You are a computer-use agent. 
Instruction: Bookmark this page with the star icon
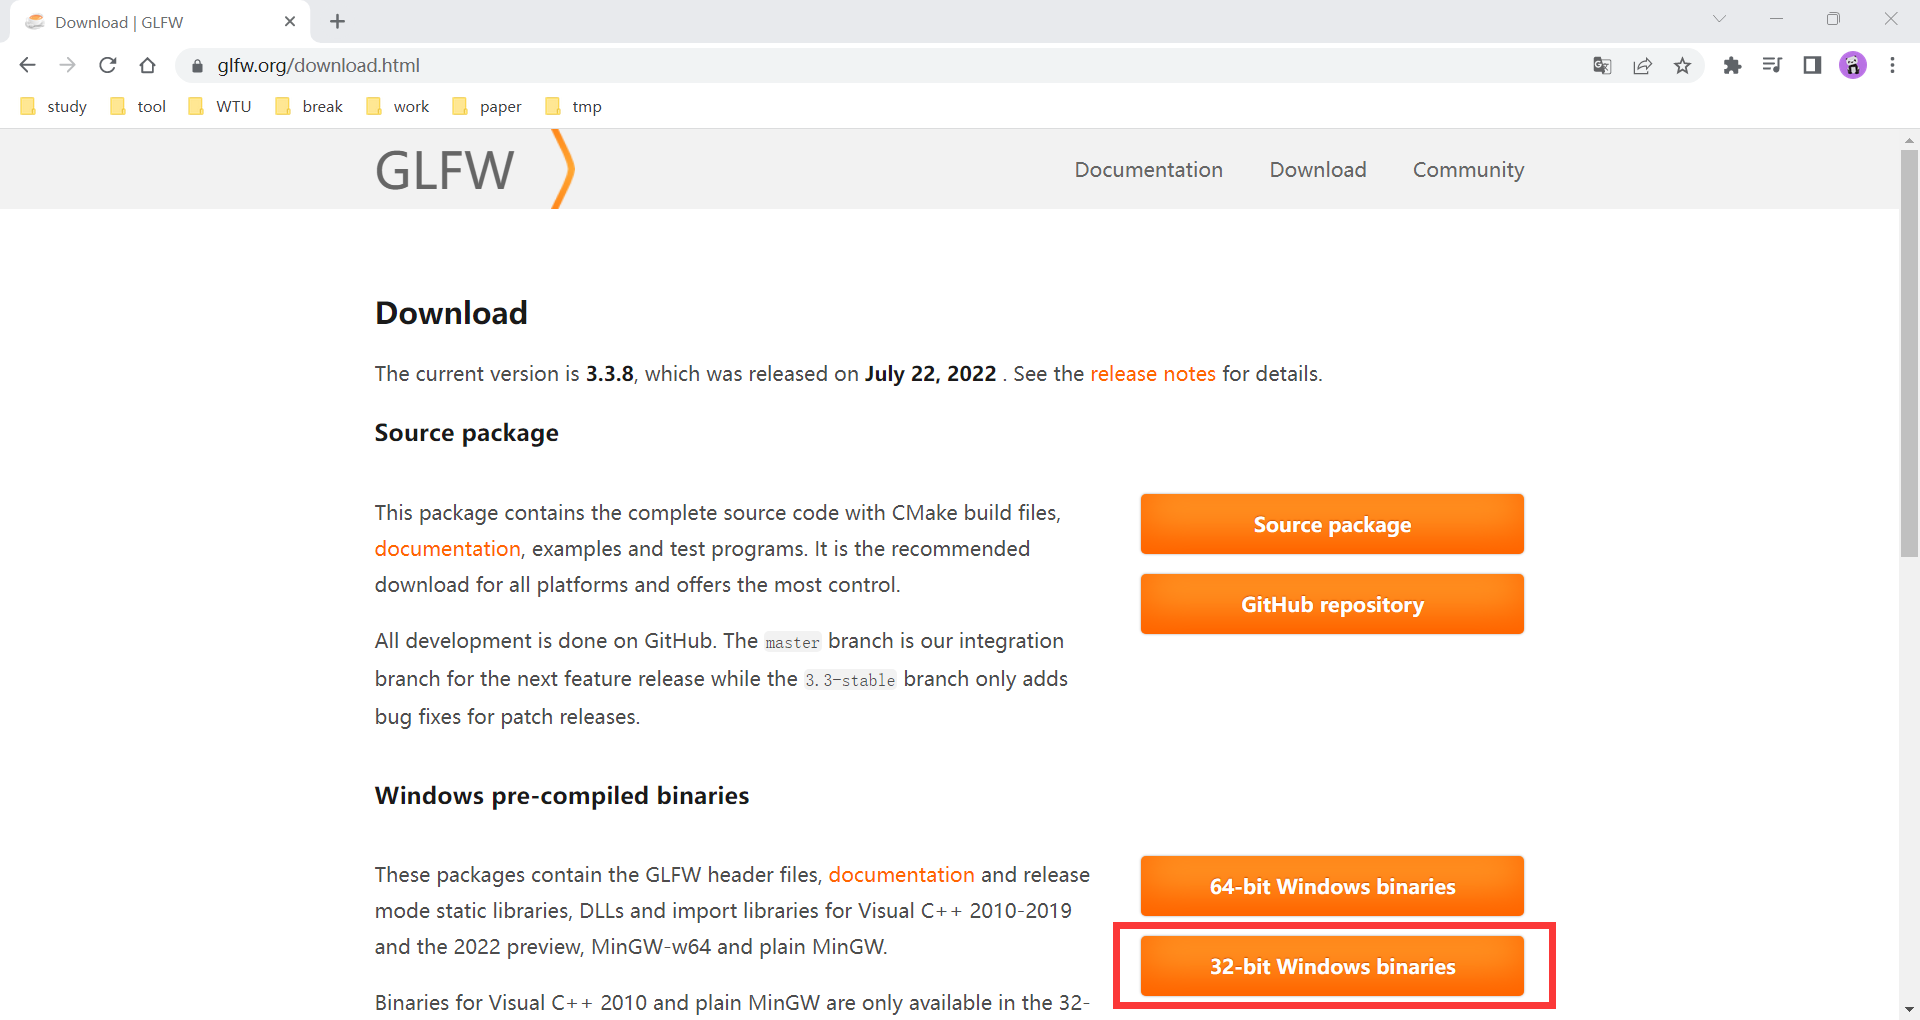[x=1683, y=66]
